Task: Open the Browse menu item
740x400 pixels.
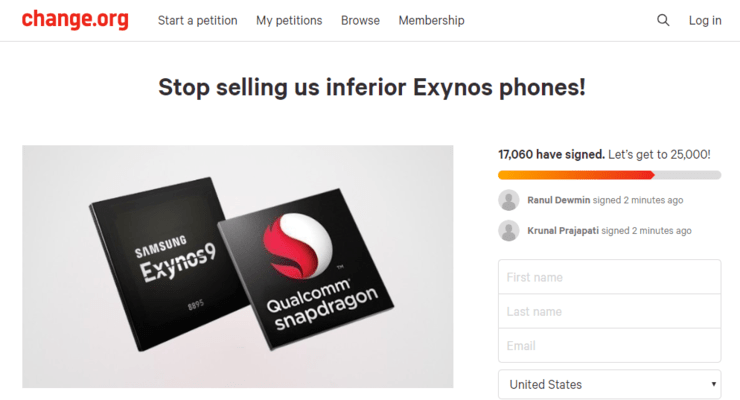Action: 360,20
